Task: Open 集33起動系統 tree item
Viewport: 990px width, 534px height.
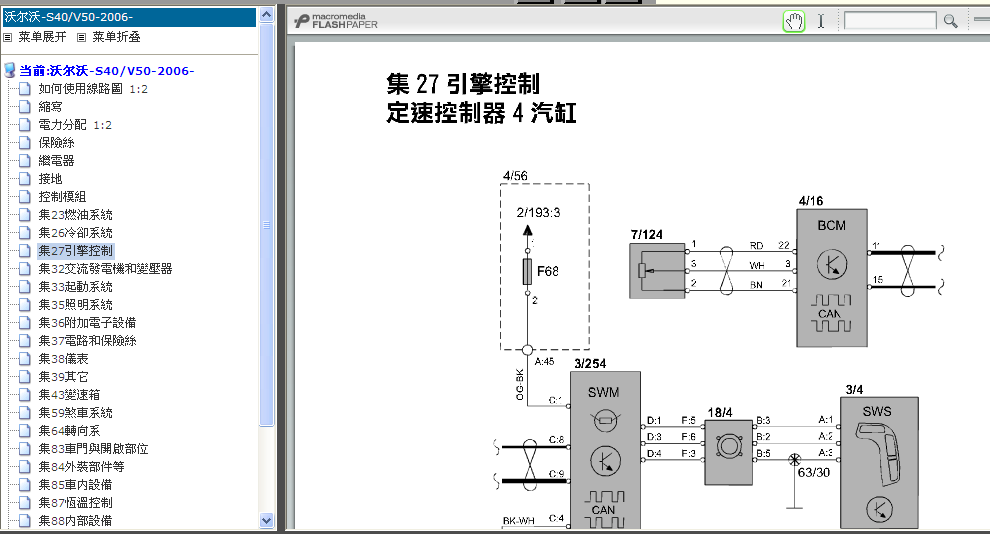Action: click(75, 287)
